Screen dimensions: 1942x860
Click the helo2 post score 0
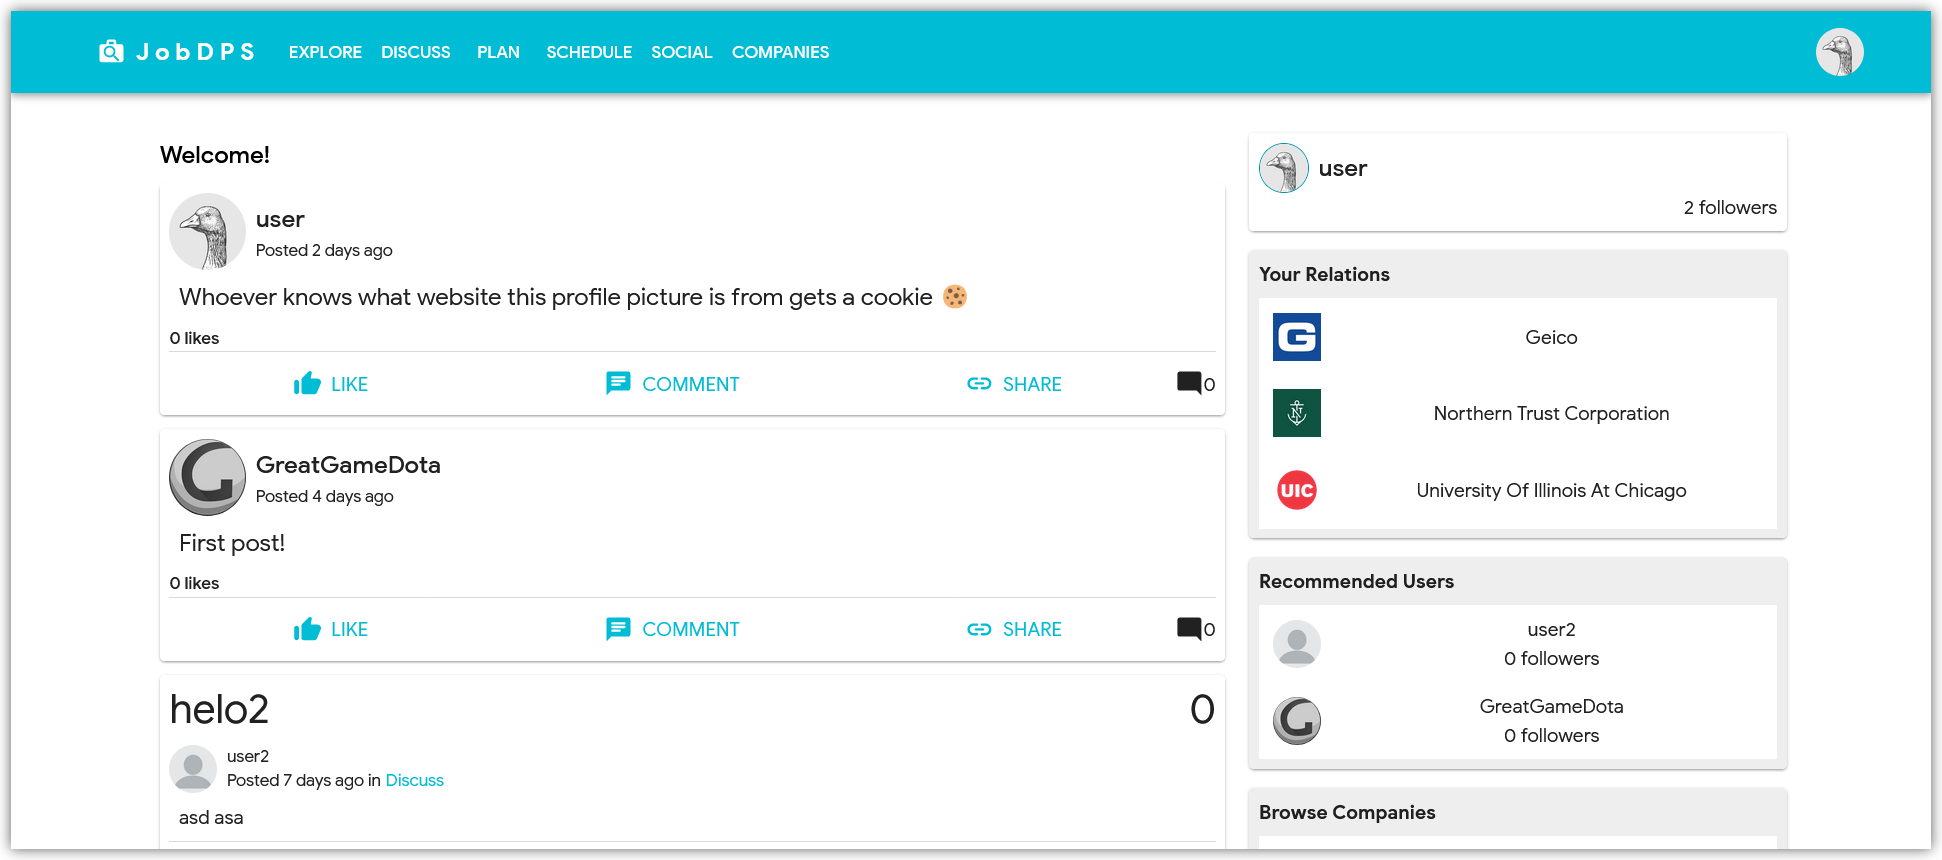click(x=1202, y=709)
